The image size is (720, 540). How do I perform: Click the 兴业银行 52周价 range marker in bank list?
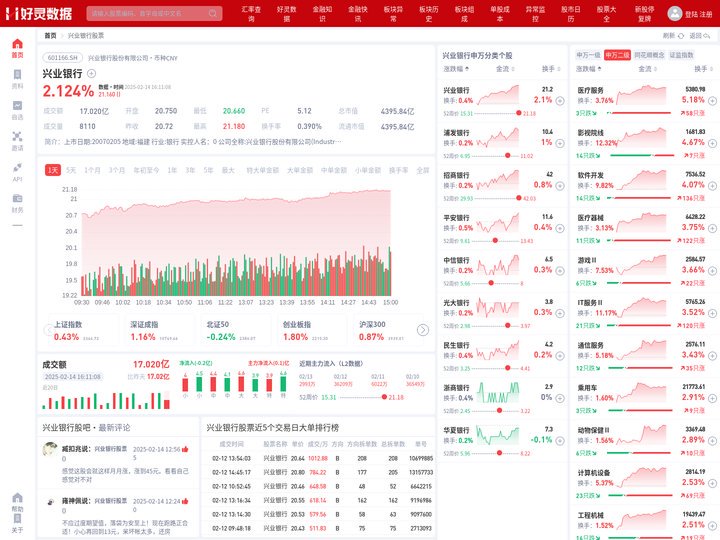tap(518, 113)
